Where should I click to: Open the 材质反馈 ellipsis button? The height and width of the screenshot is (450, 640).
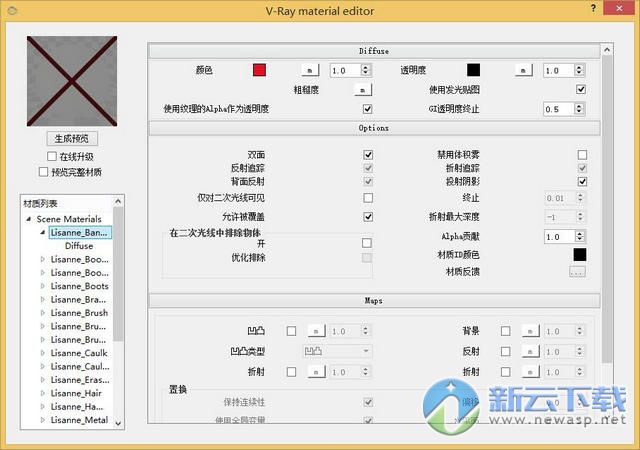(577, 272)
